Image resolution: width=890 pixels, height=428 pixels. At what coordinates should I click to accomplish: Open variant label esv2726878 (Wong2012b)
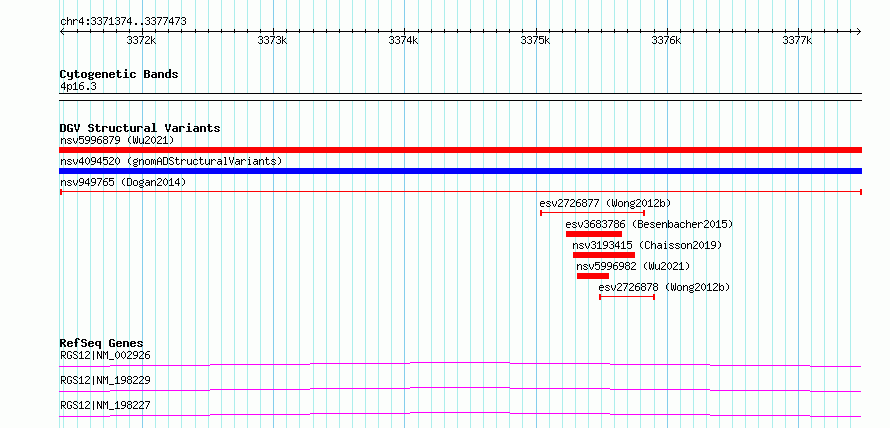point(664,287)
